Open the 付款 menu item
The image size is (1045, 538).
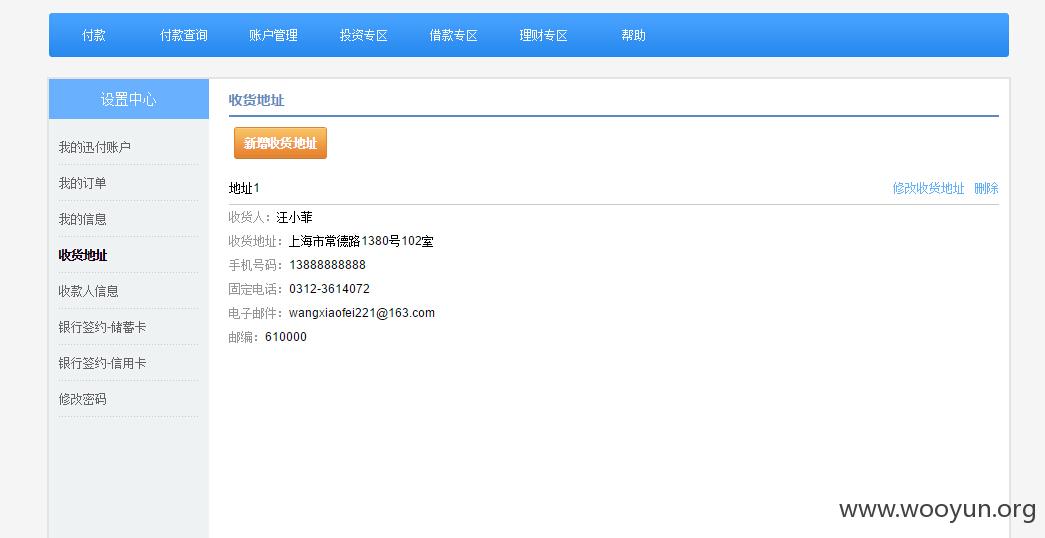coord(93,35)
